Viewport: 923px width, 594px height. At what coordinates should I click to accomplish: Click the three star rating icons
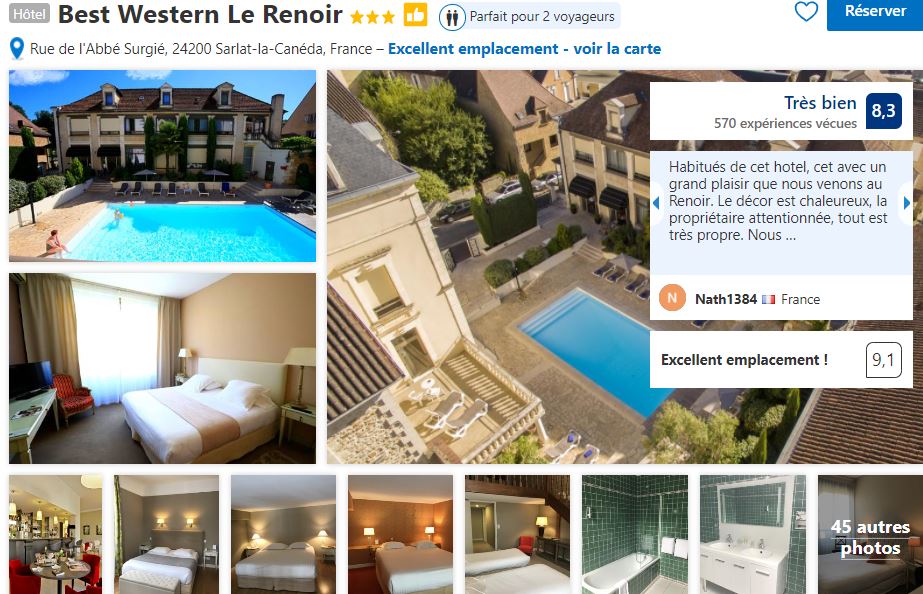coord(372,16)
